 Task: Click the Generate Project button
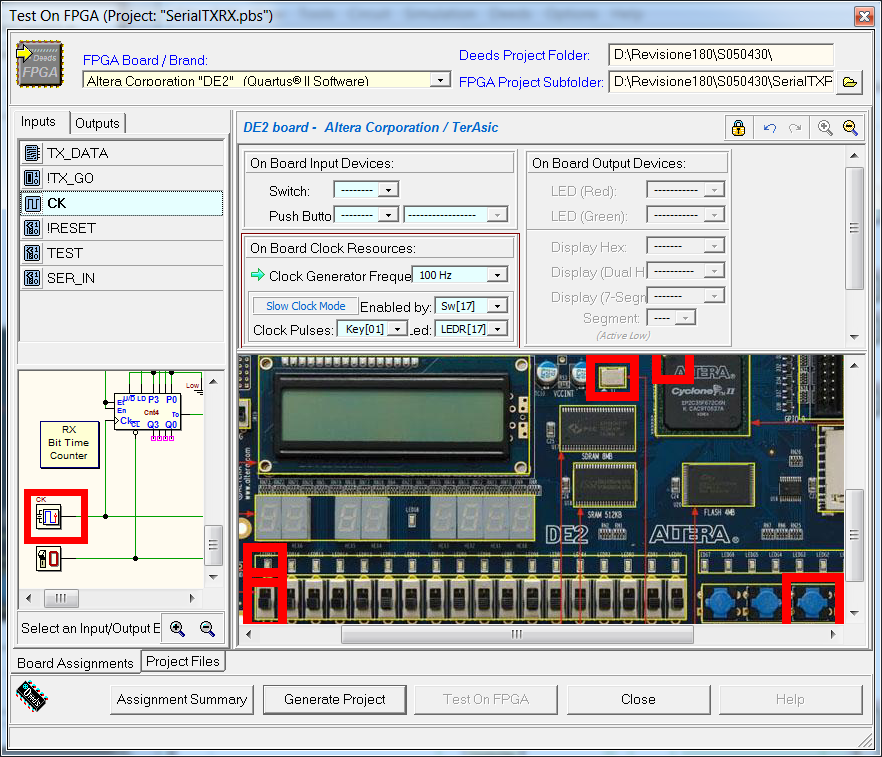point(335,699)
